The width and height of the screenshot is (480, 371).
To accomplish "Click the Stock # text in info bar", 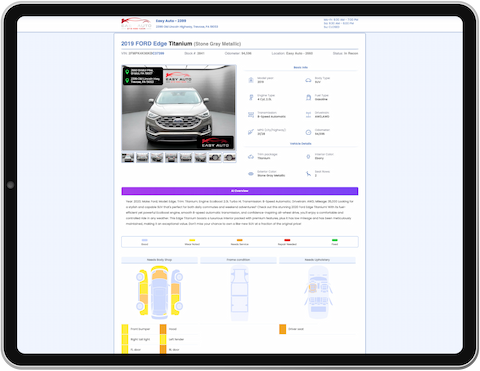I will pos(194,53).
